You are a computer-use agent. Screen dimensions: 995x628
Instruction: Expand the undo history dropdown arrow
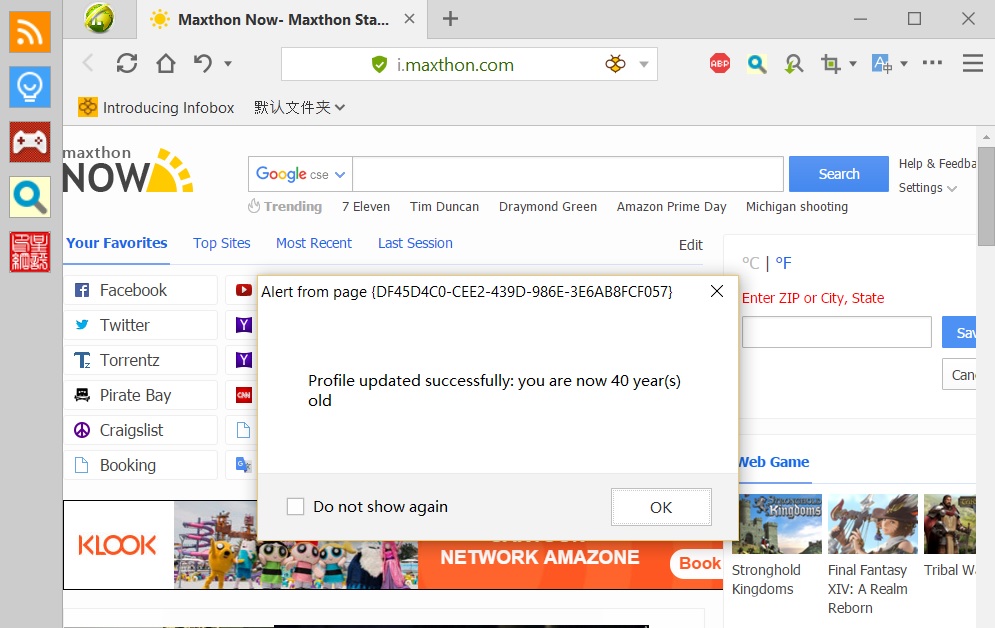point(228,63)
